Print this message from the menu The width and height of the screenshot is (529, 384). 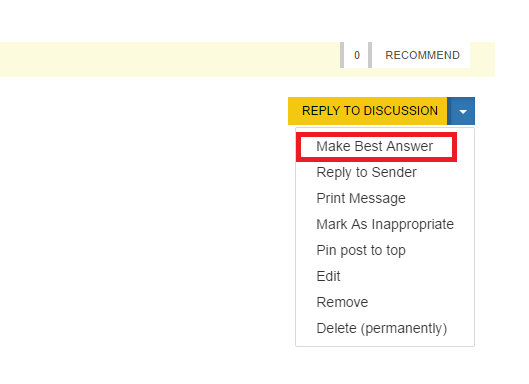(x=361, y=198)
